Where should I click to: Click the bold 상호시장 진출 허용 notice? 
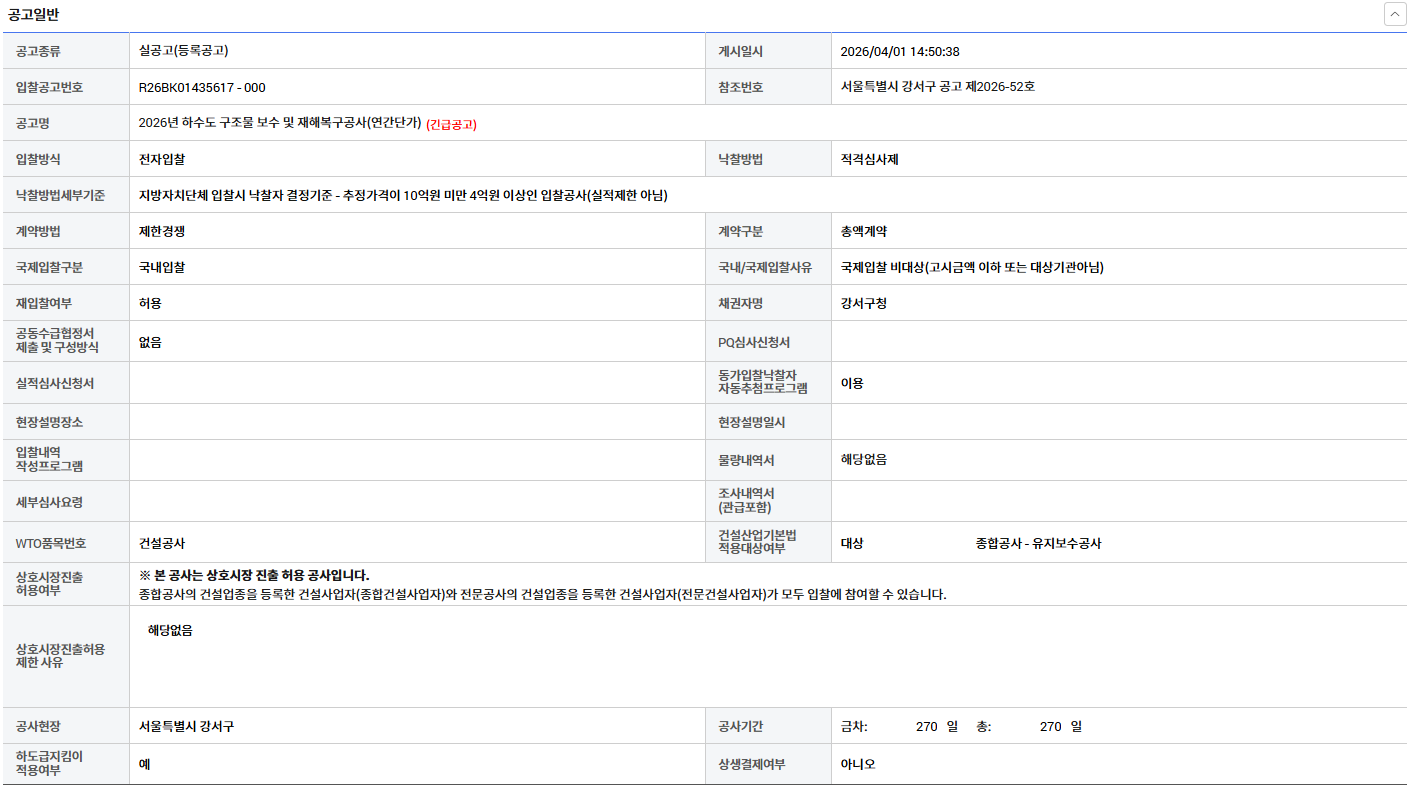(254, 575)
